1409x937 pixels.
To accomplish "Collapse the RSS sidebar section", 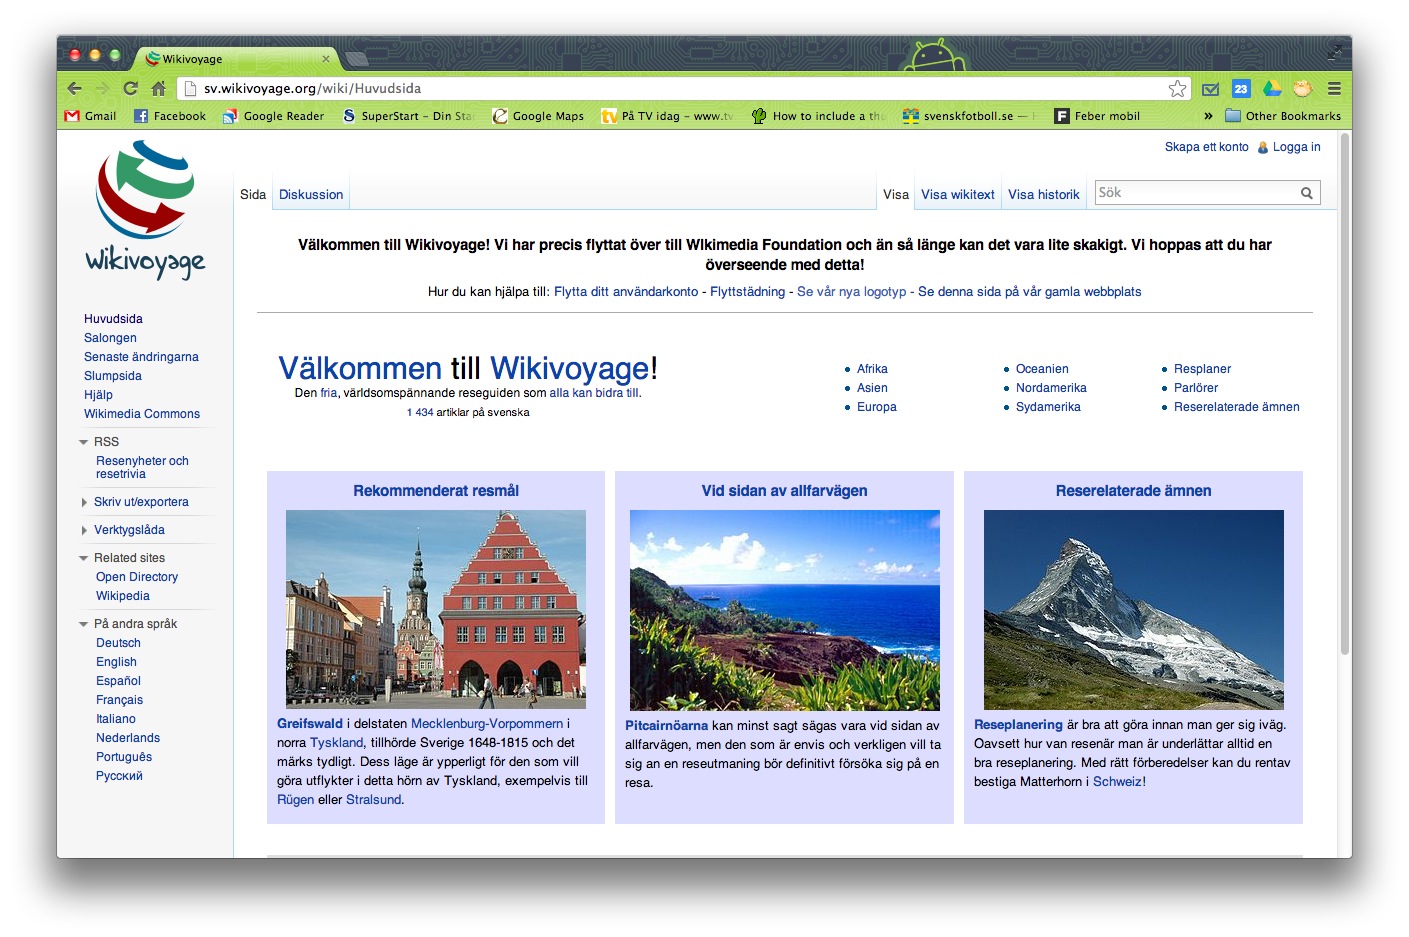I will pyautogui.click(x=84, y=441).
